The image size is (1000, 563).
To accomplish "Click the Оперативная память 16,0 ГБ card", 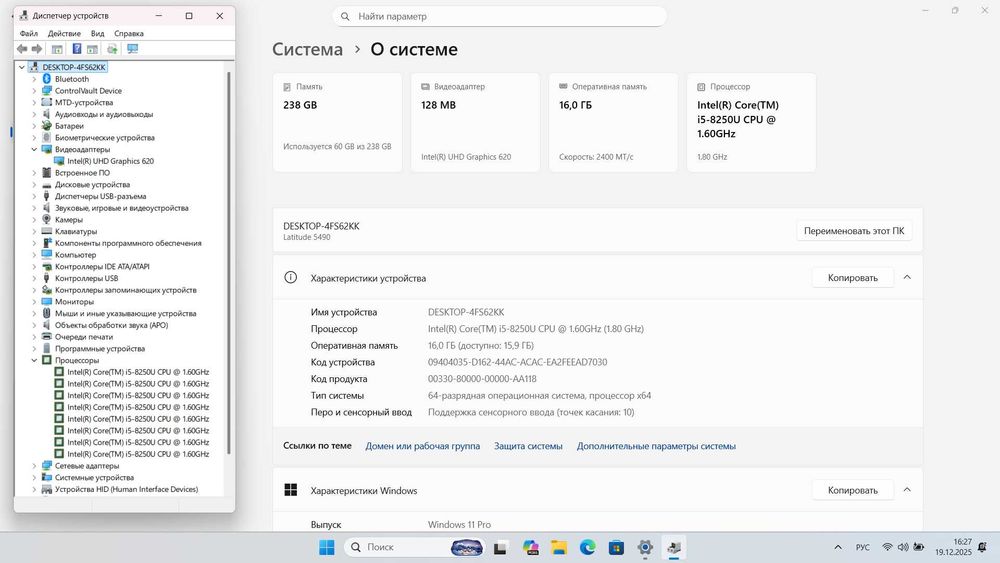I will [614, 122].
